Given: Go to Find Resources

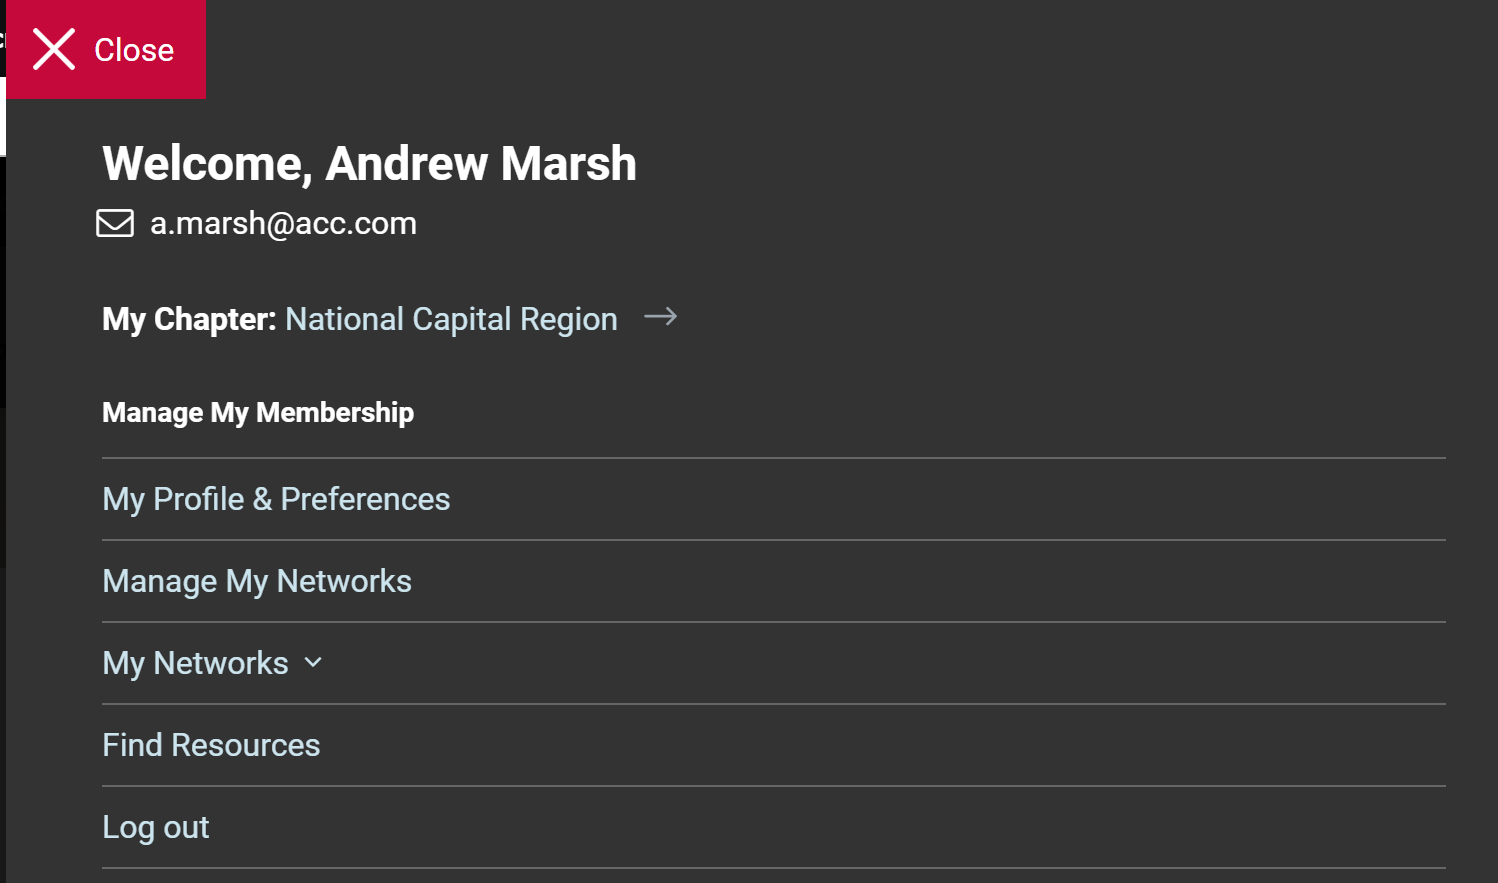Looking at the screenshot, I should [211, 745].
